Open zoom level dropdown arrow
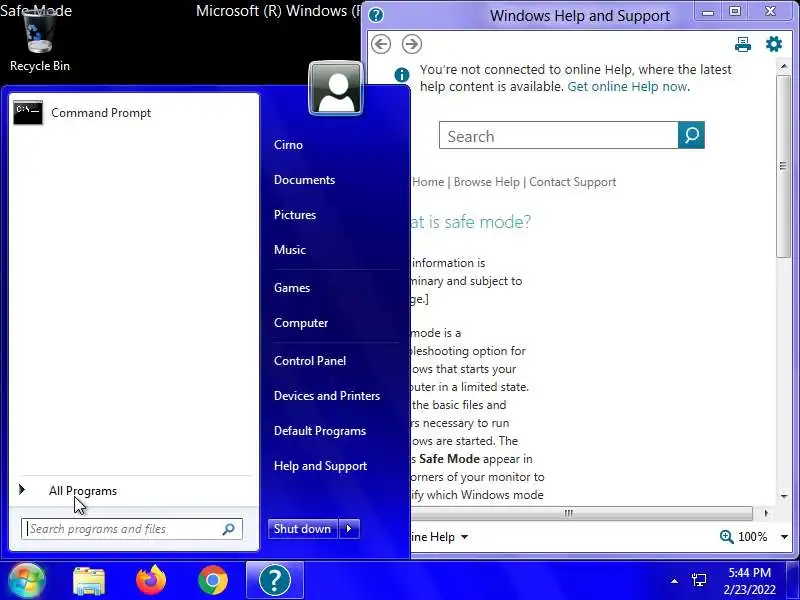The width and height of the screenshot is (800, 600). pos(784,537)
